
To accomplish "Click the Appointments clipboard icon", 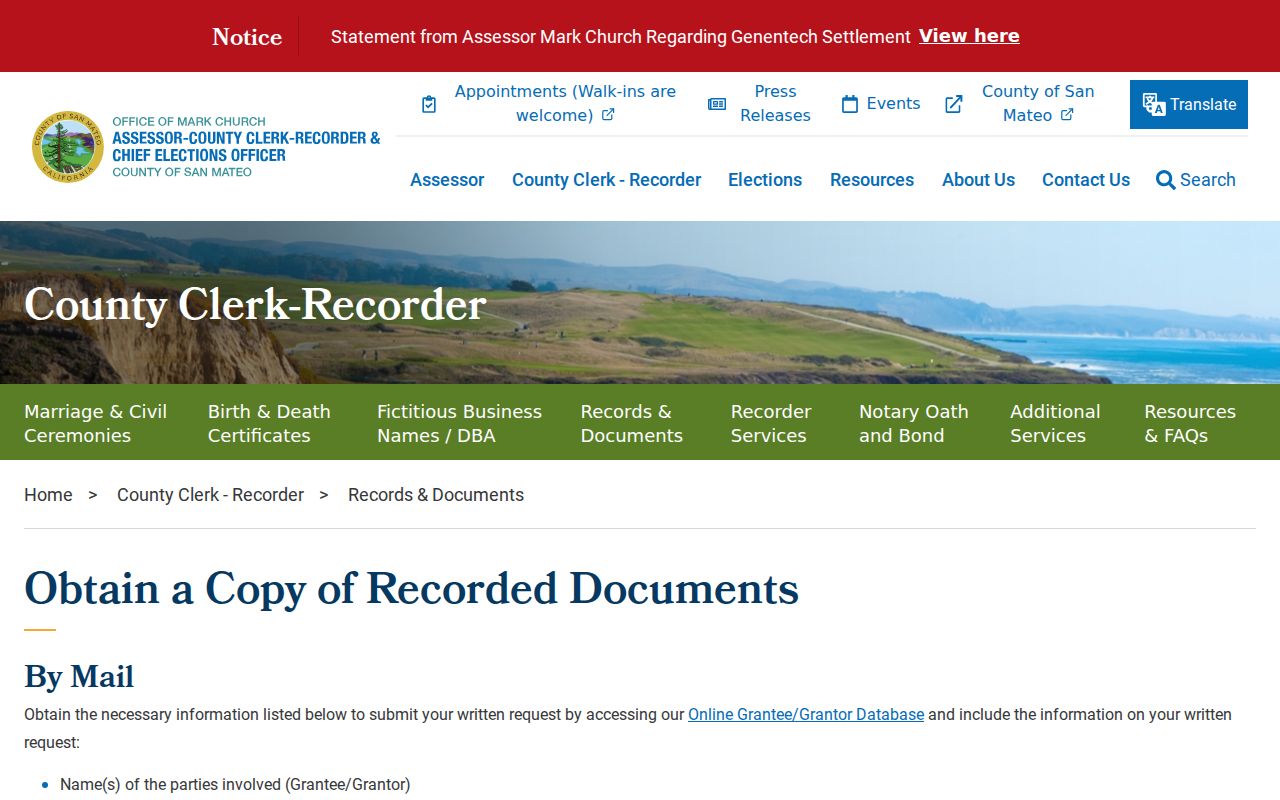I will (429, 104).
